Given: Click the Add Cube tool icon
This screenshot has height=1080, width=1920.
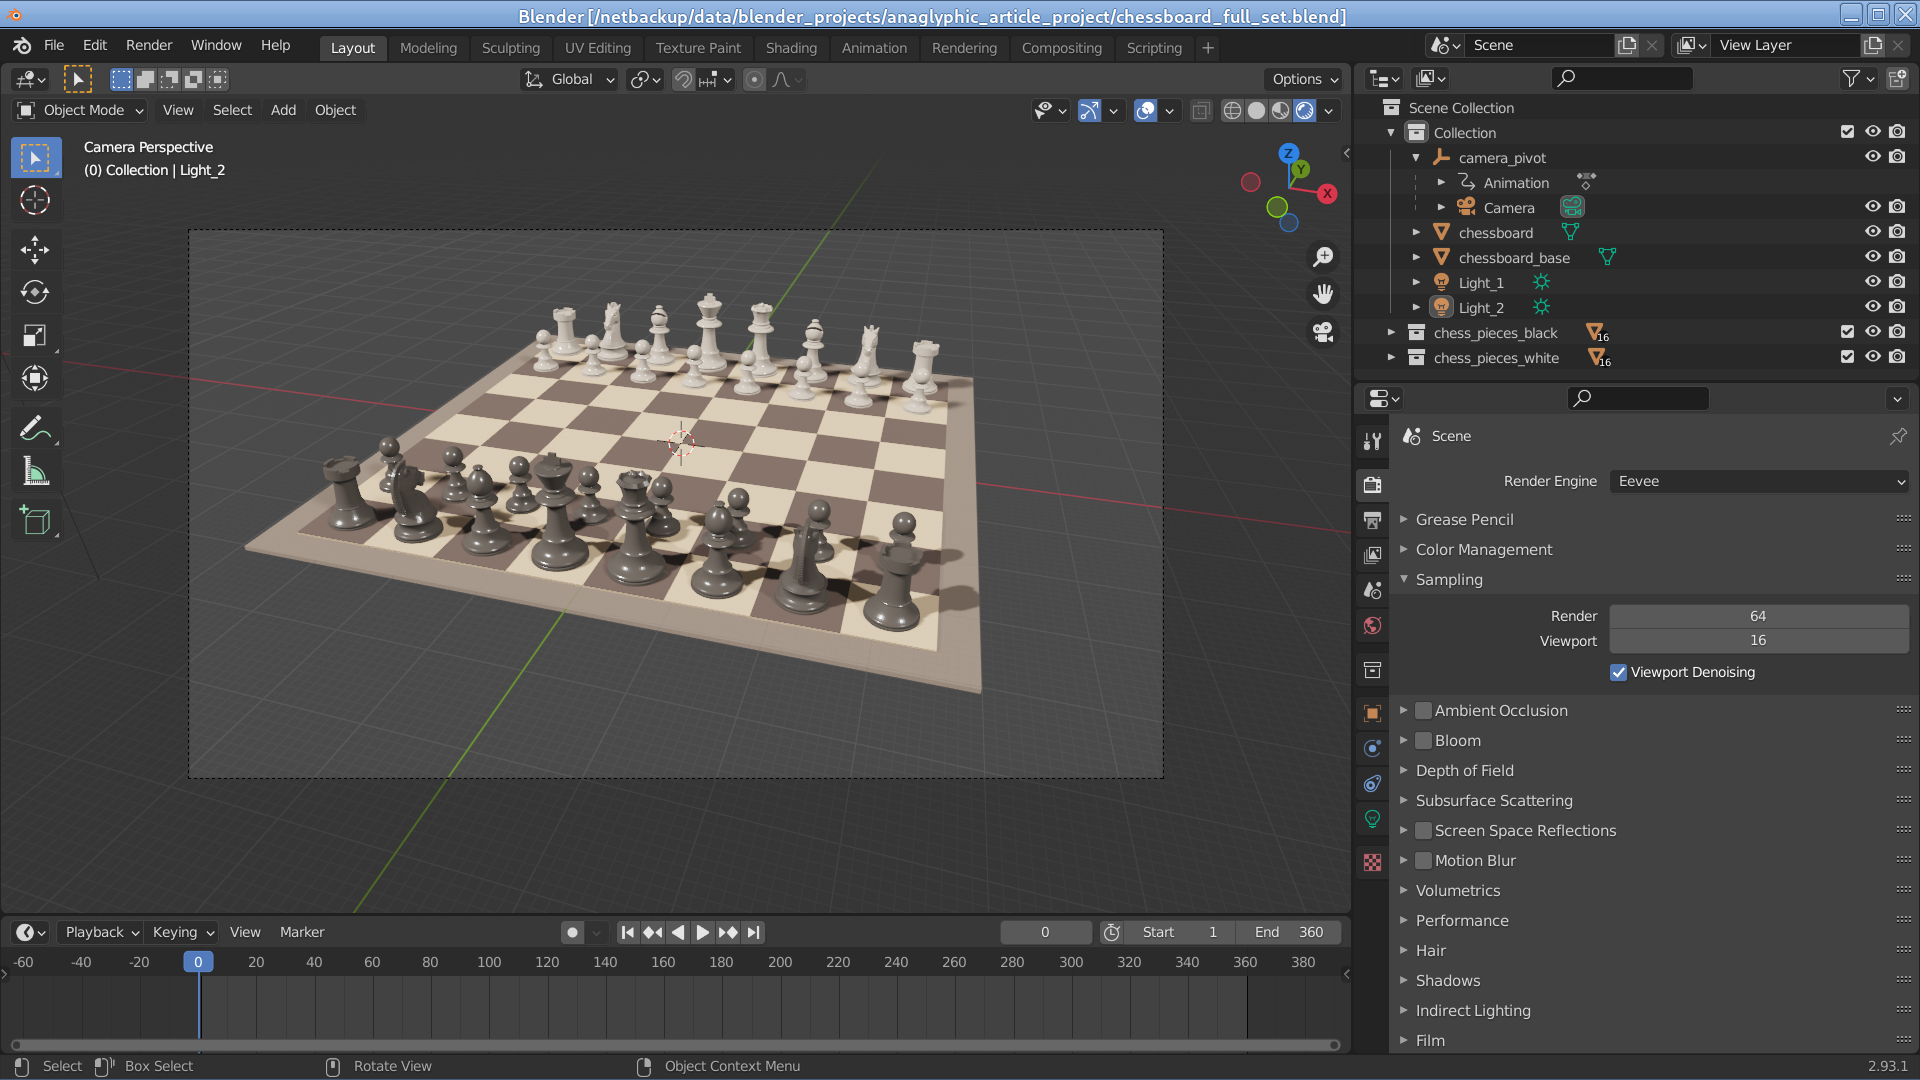Looking at the screenshot, I should 35,521.
